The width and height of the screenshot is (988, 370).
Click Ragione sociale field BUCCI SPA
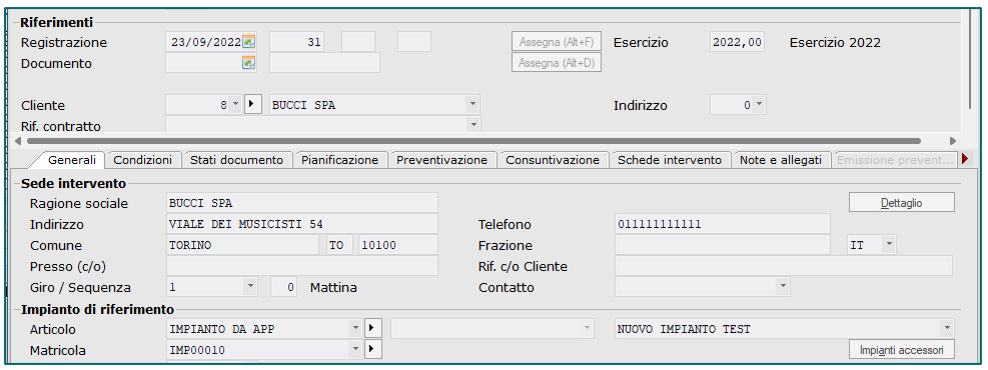point(302,202)
